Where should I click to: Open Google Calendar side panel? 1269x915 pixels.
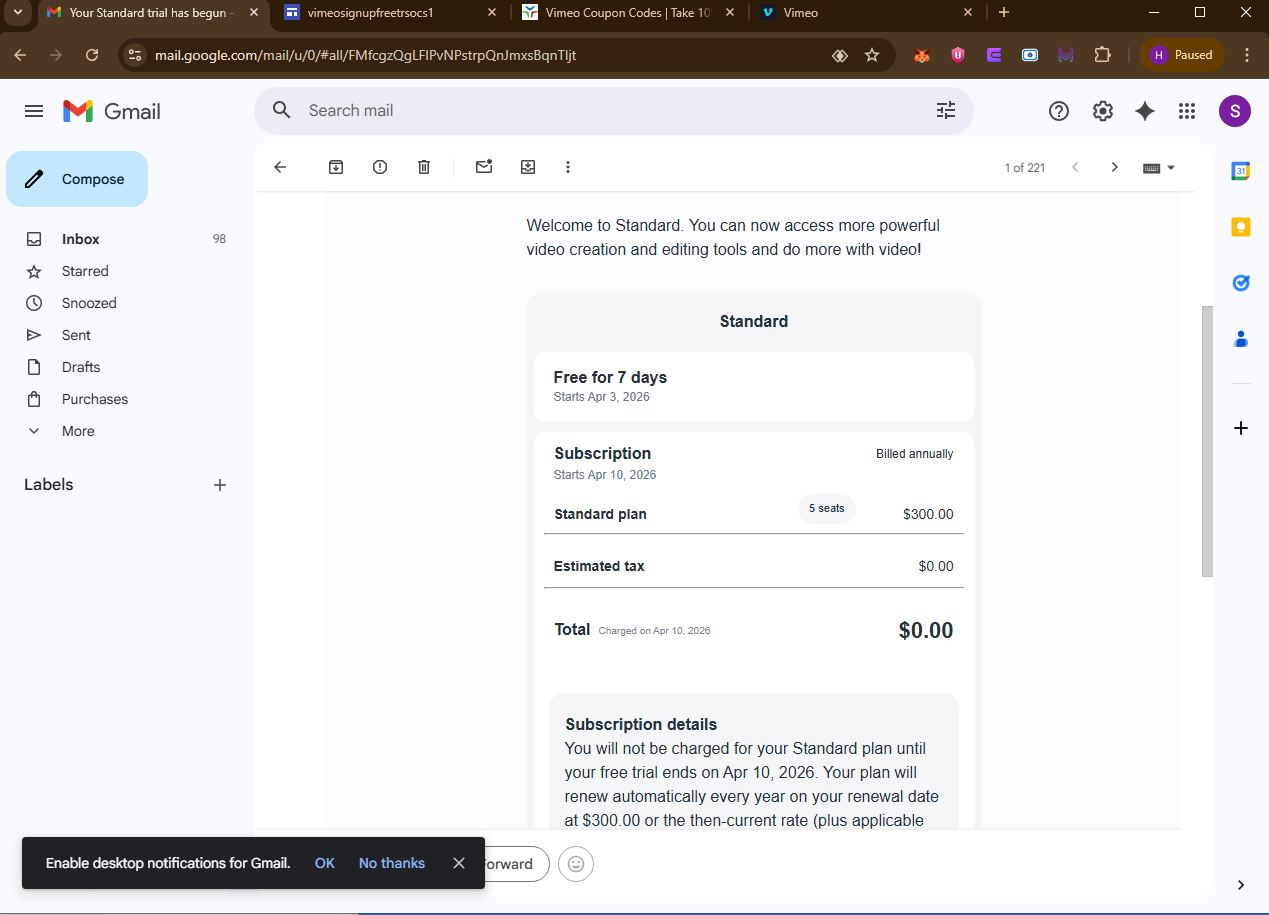coord(1241,171)
